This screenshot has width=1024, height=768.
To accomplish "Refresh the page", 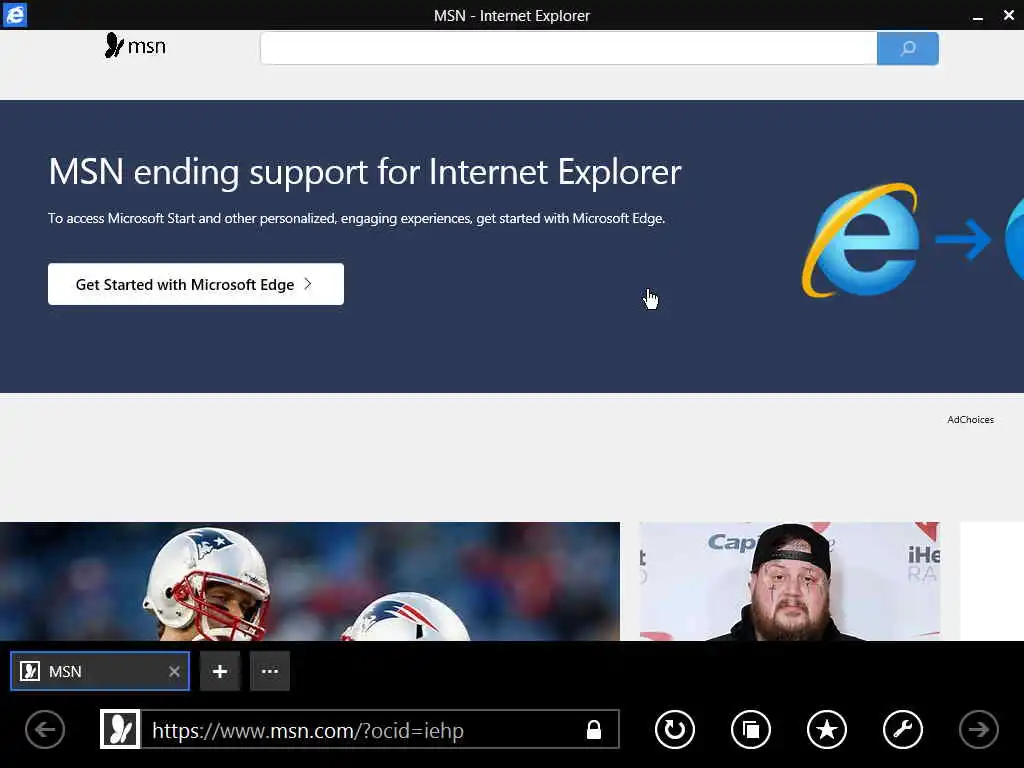I will click(x=675, y=729).
